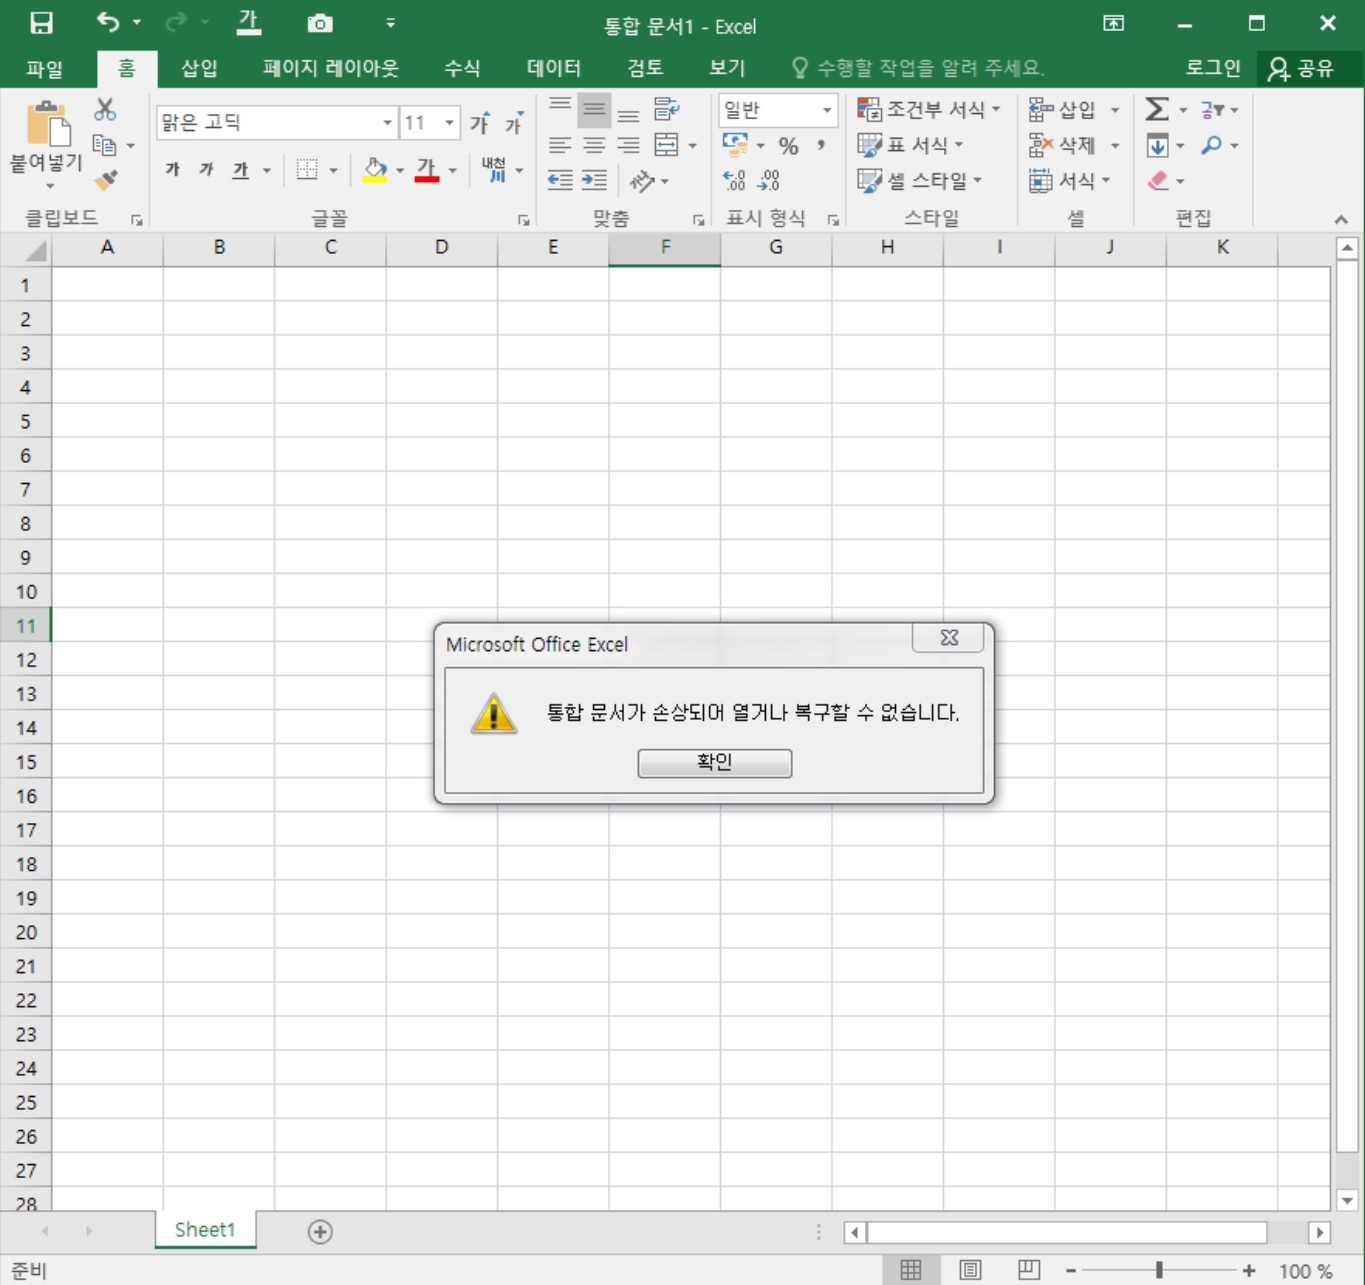Click the percent style (%) icon
Viewport: 1365px width, 1285px height.
788,146
